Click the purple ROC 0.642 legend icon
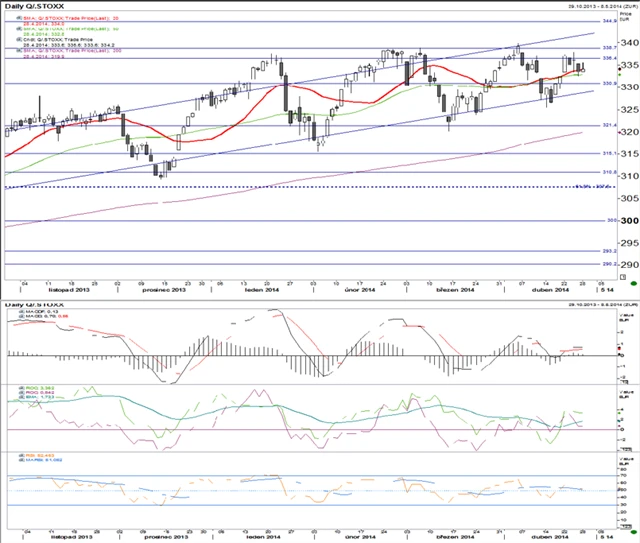 click(21, 392)
